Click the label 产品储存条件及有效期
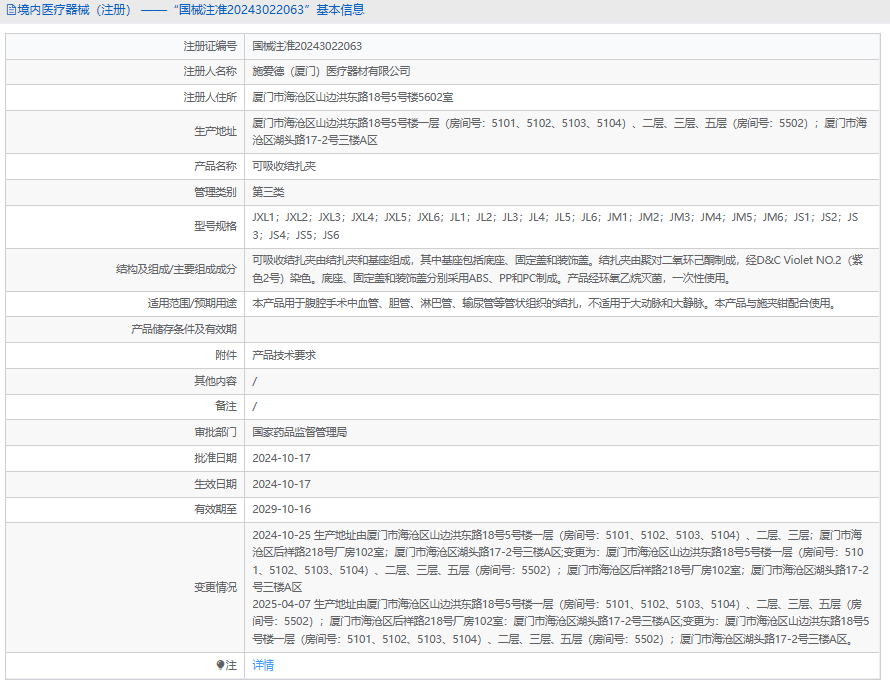Image resolution: width=890 pixels, height=684 pixels. (183, 329)
